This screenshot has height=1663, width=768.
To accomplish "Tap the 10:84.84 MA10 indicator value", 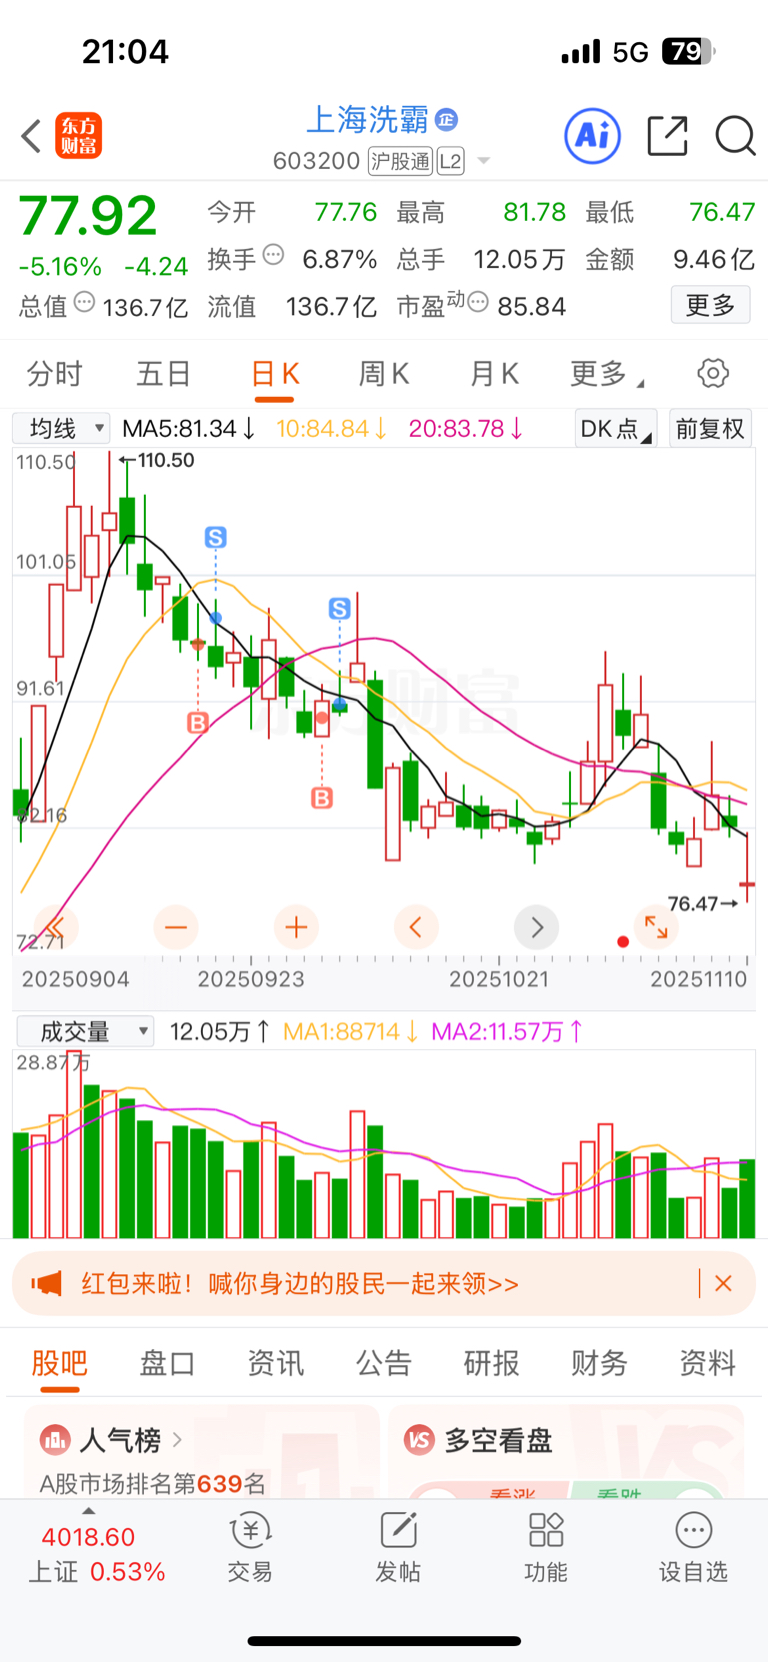I will click(x=332, y=429).
